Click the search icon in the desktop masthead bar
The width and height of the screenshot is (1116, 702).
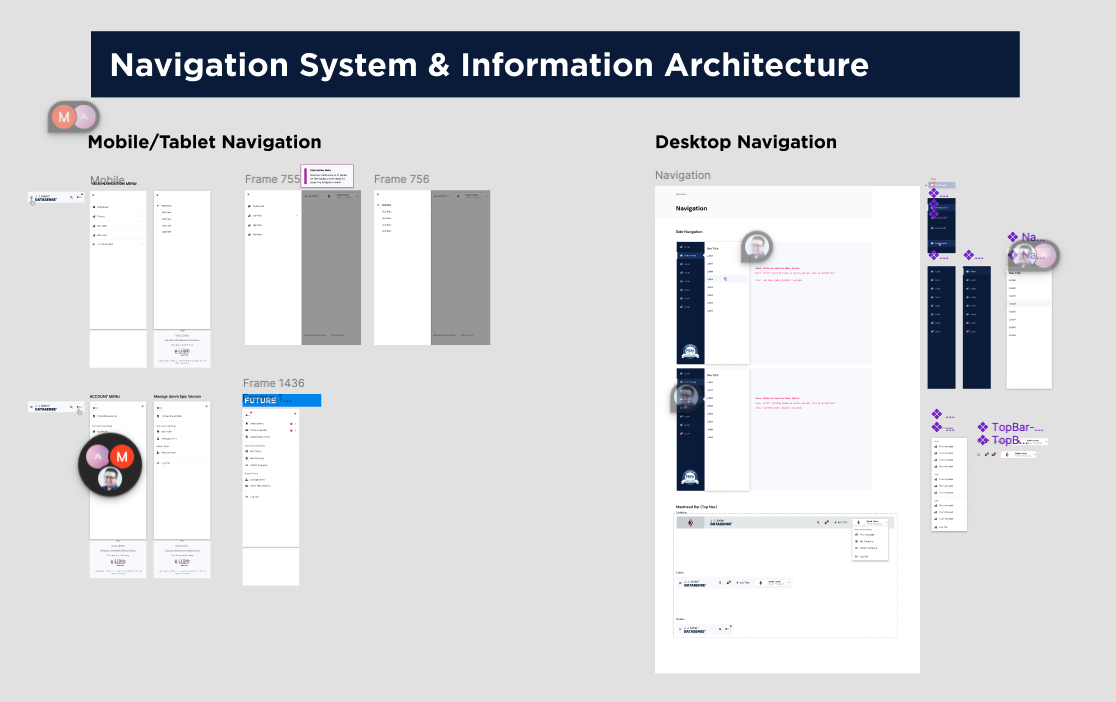coord(817,522)
